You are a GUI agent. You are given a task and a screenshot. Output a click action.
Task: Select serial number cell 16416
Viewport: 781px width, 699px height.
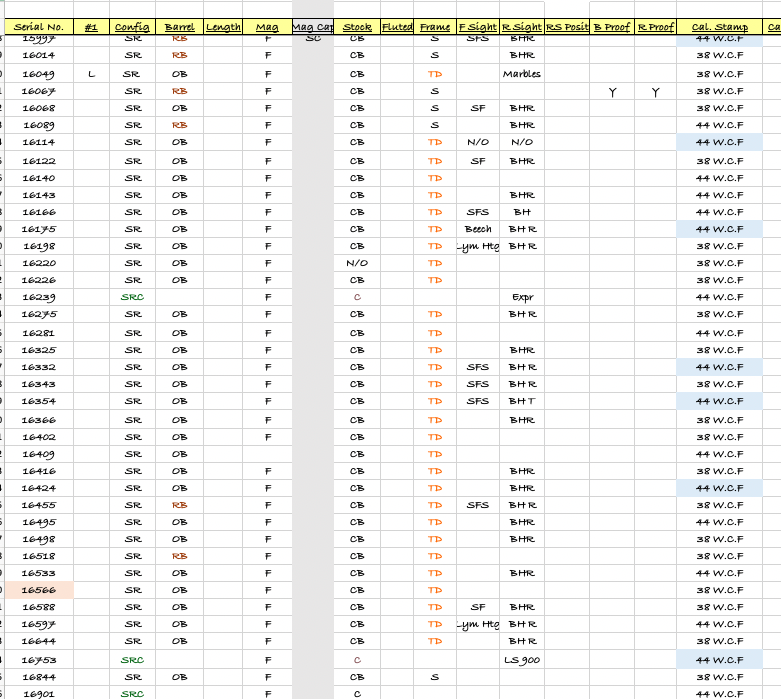[x=39, y=471]
